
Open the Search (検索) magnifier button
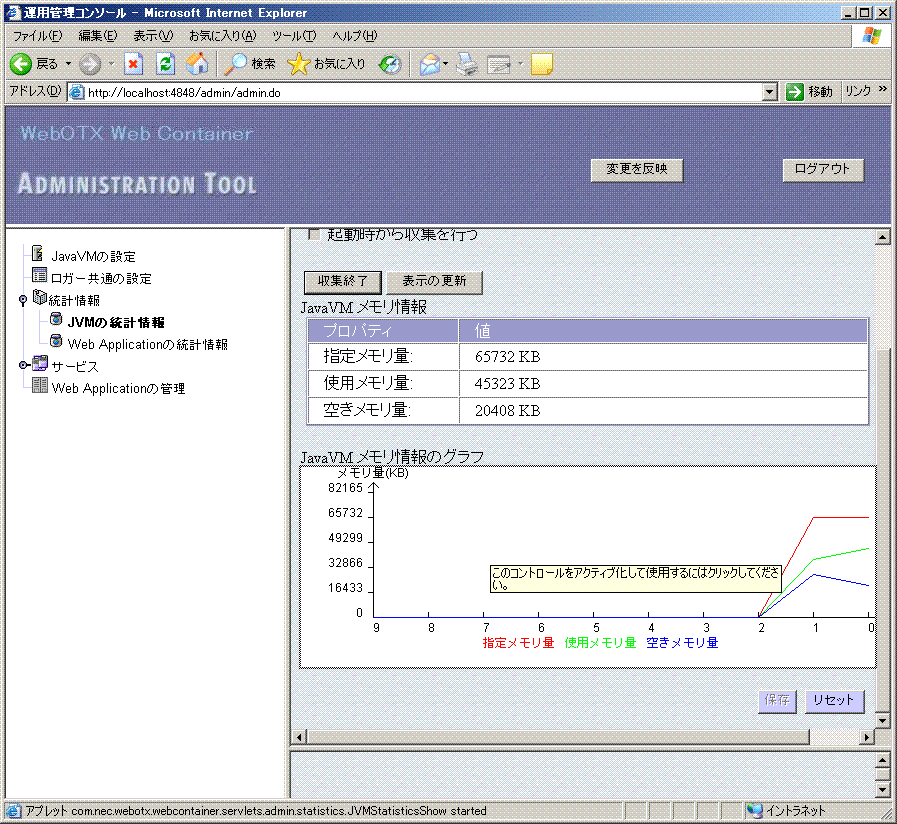point(250,64)
